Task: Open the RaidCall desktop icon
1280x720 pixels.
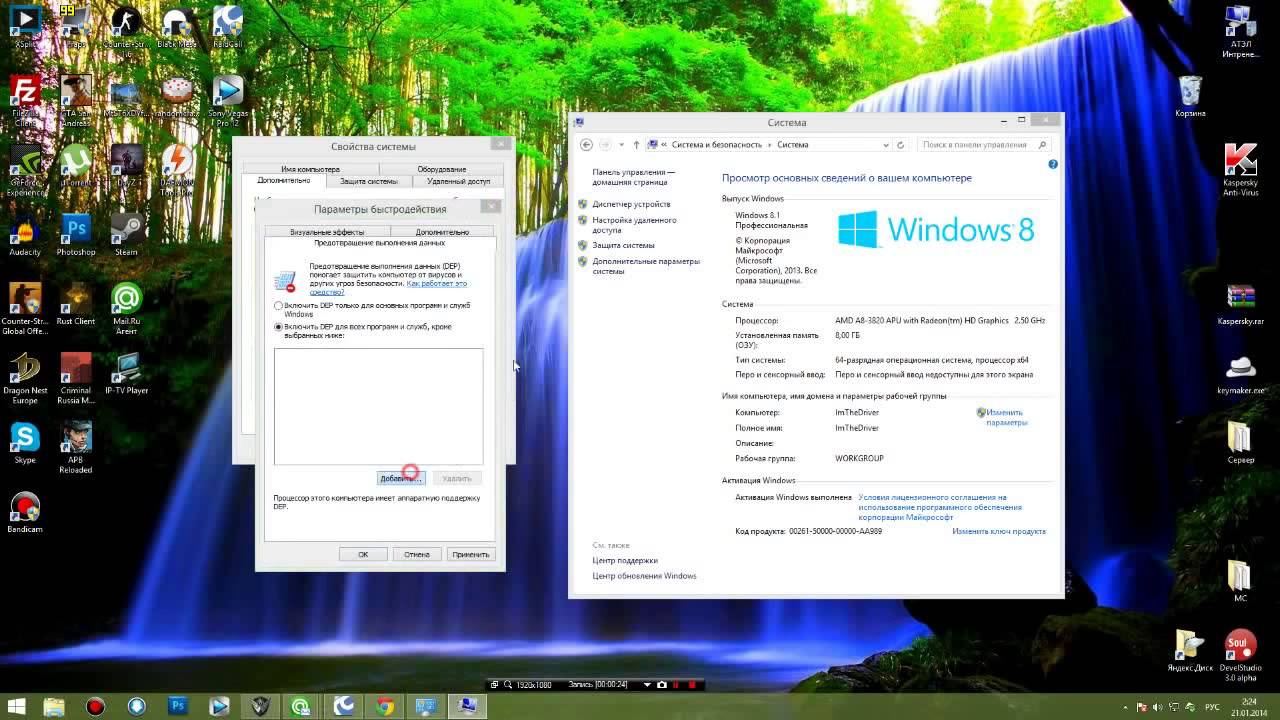Action: click(228, 27)
